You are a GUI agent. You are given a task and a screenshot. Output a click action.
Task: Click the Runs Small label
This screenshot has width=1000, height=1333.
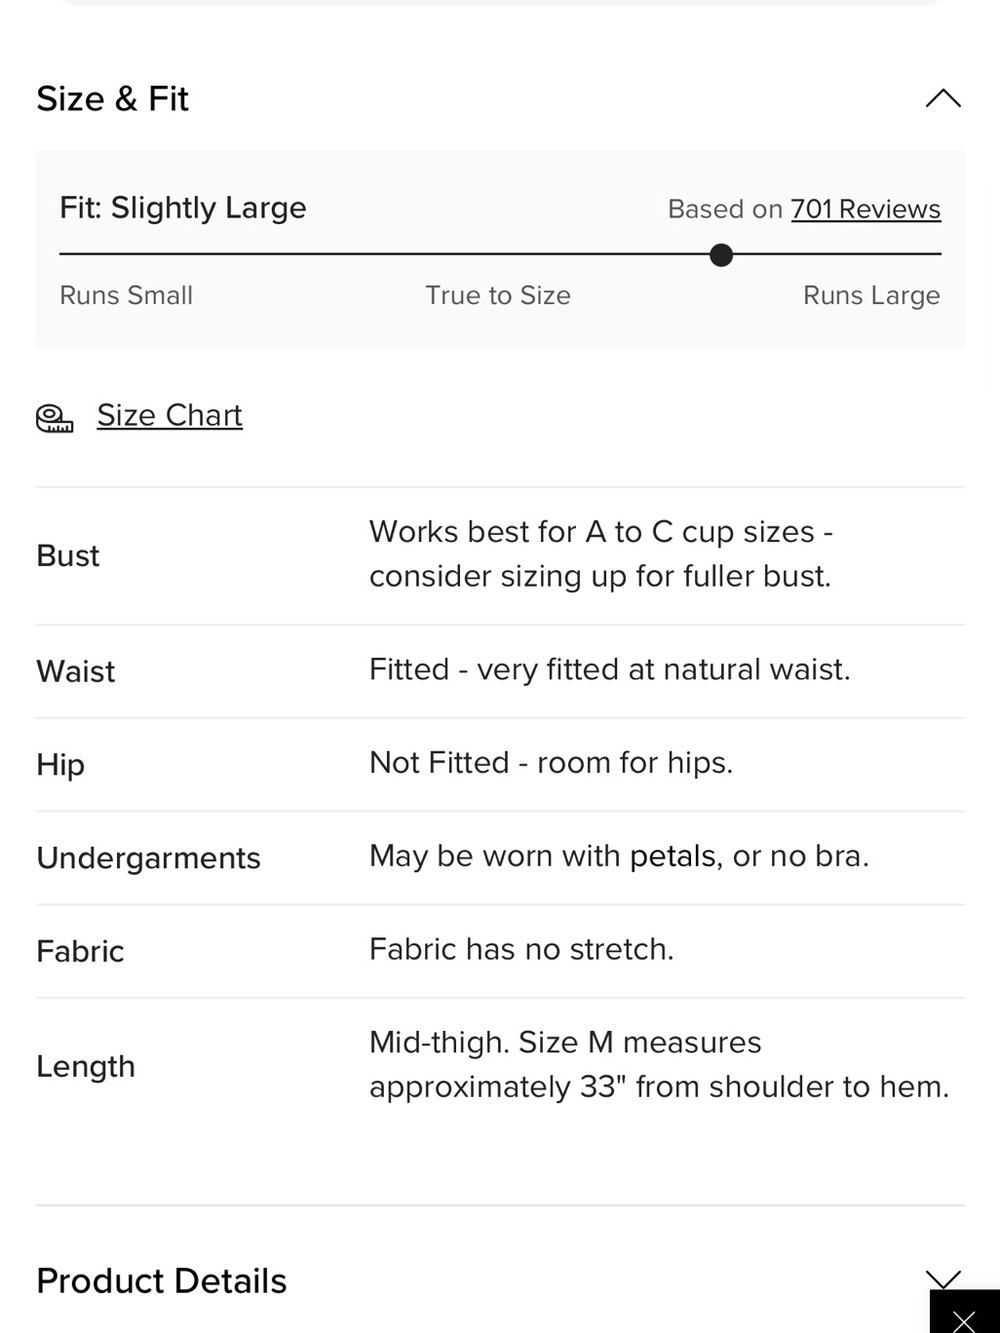pos(126,295)
